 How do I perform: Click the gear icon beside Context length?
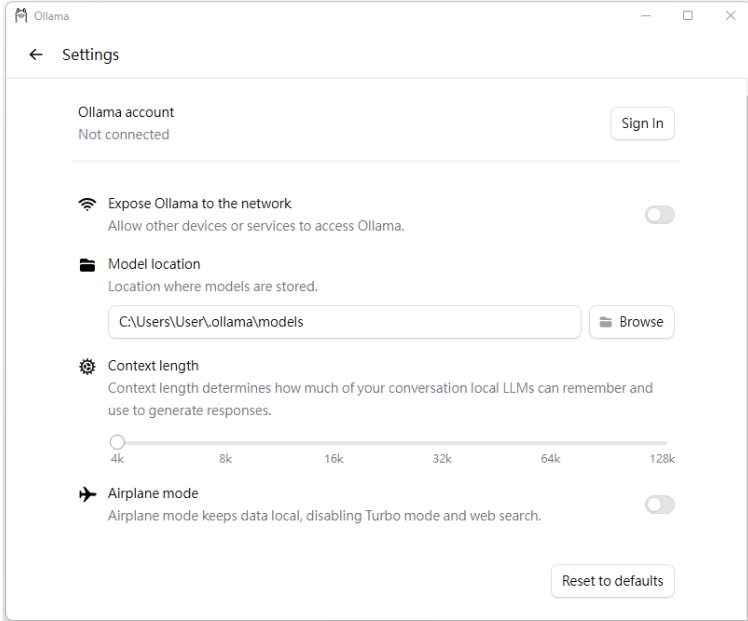coord(88,366)
